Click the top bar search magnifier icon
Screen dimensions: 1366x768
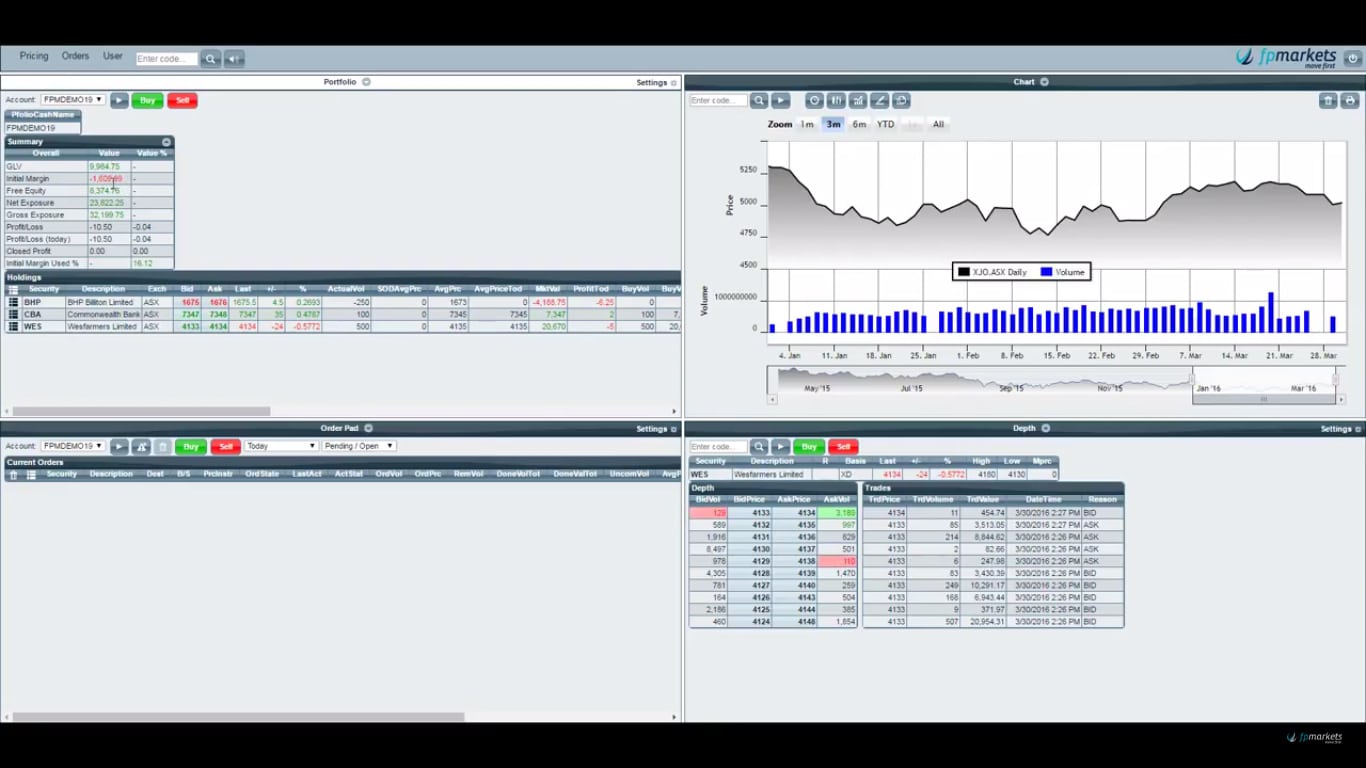click(210, 59)
